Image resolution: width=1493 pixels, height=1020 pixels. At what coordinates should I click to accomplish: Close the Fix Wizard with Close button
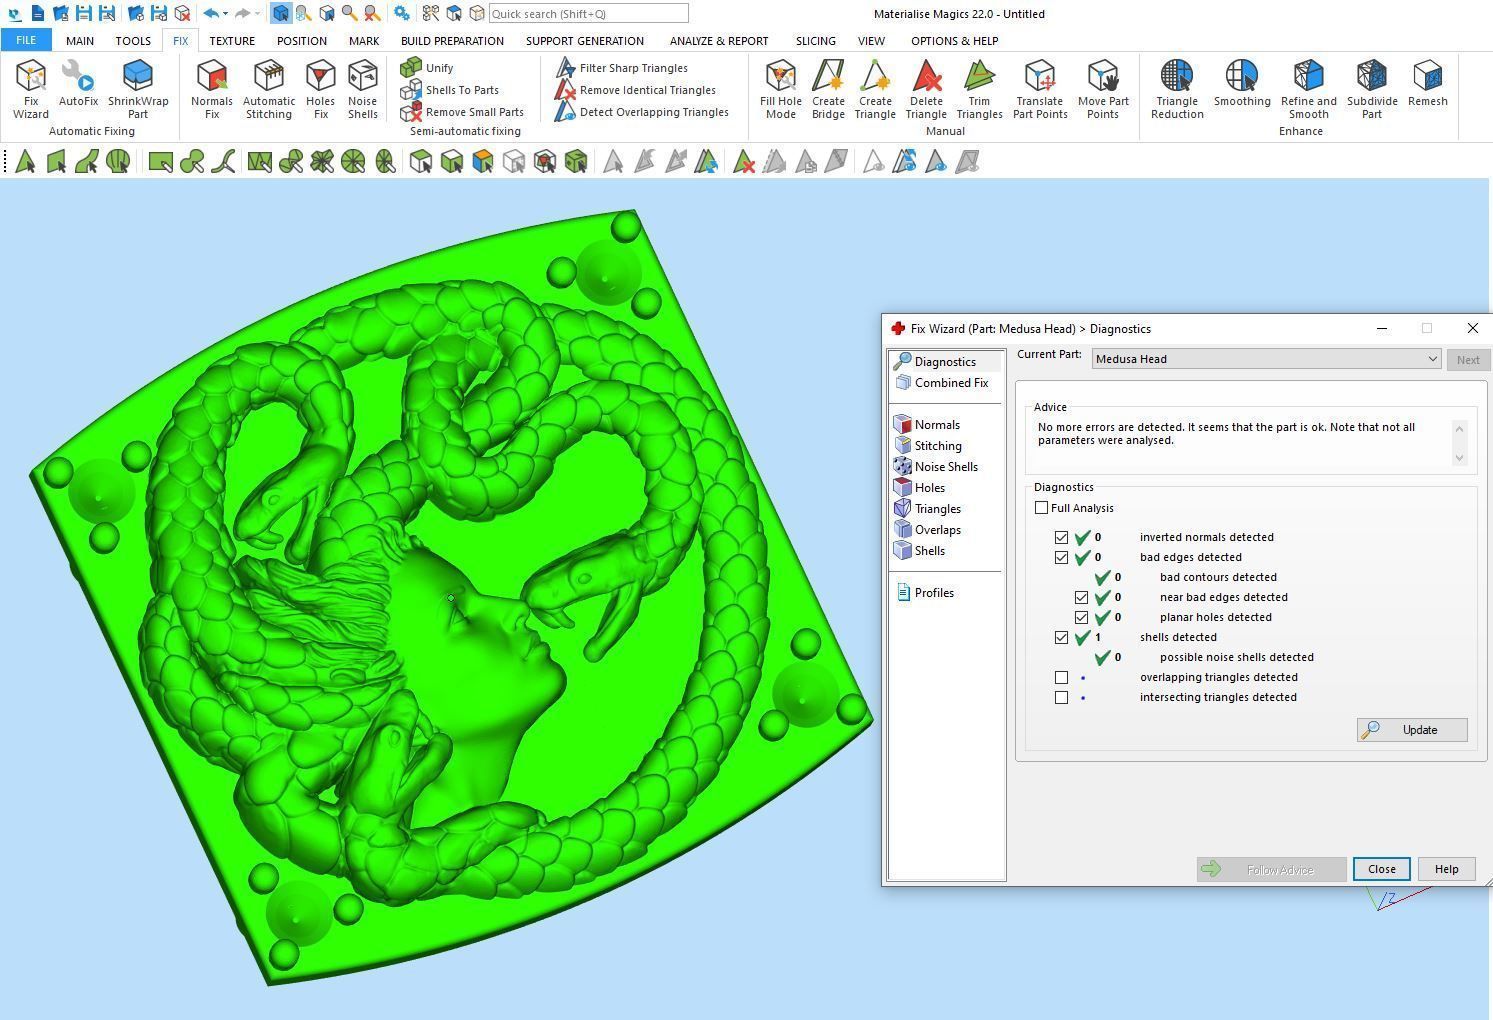(x=1382, y=869)
